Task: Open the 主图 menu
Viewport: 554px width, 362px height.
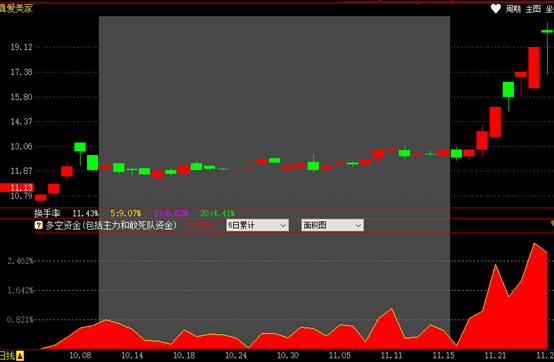Action: (x=533, y=9)
